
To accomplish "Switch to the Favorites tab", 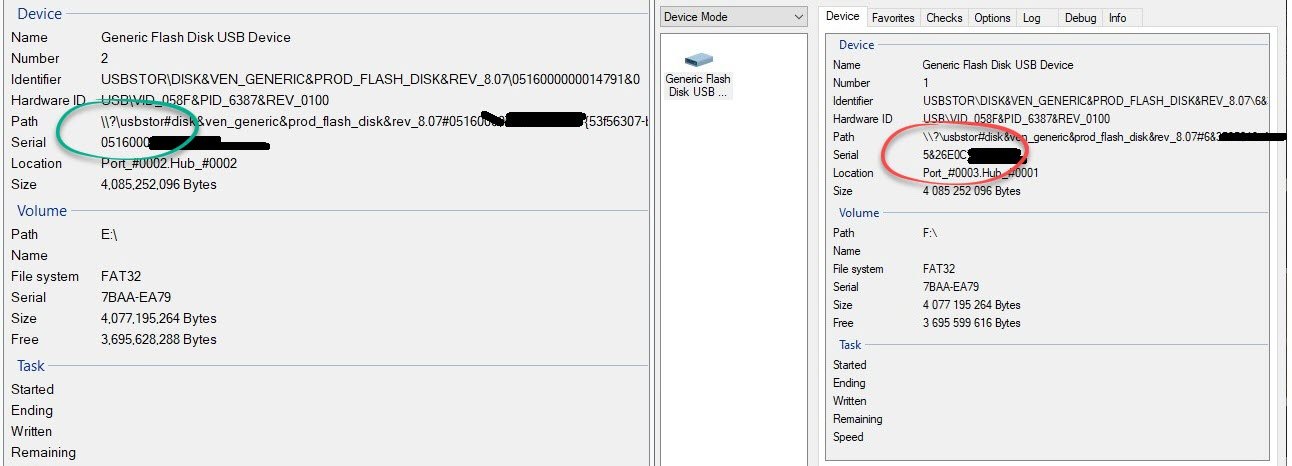I will click(x=893, y=18).
